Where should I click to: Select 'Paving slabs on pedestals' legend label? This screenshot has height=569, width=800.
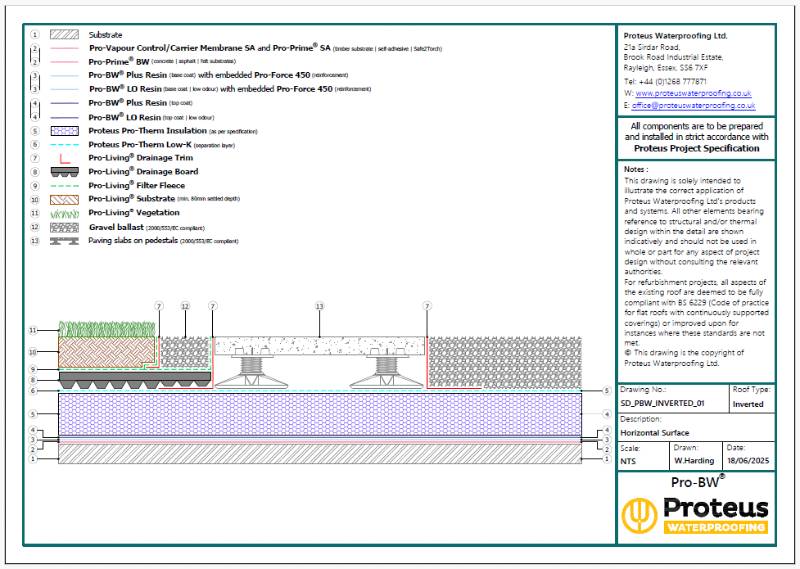(133, 240)
